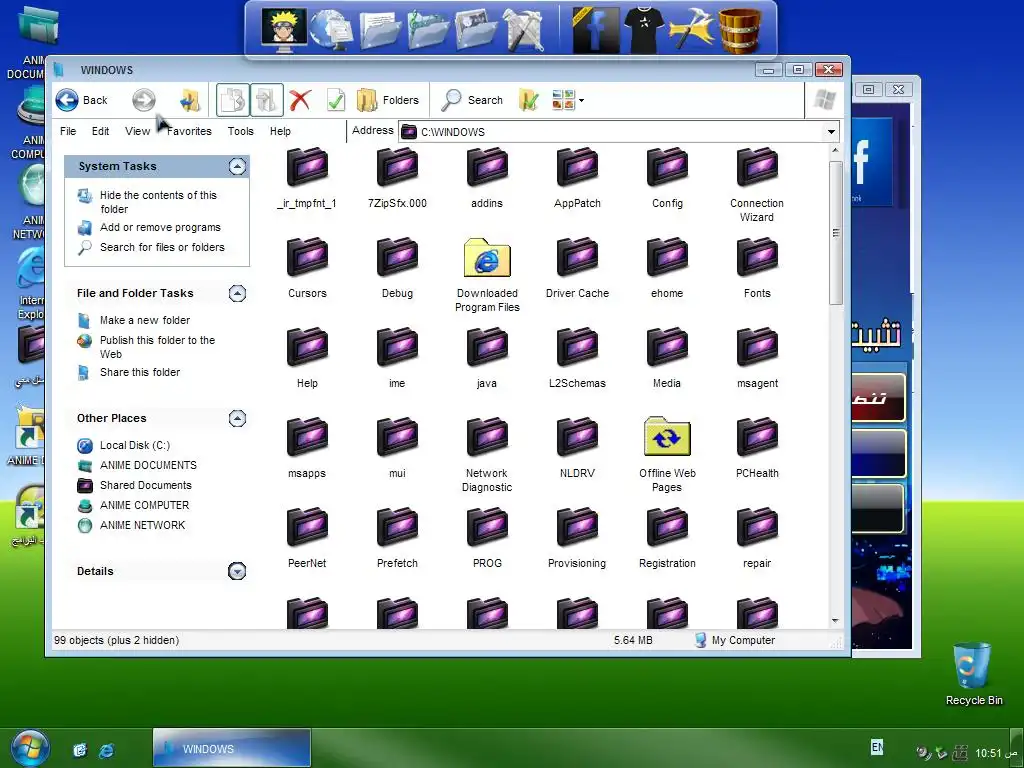Open the View menu
Screen dimensions: 1024x768
(137, 131)
